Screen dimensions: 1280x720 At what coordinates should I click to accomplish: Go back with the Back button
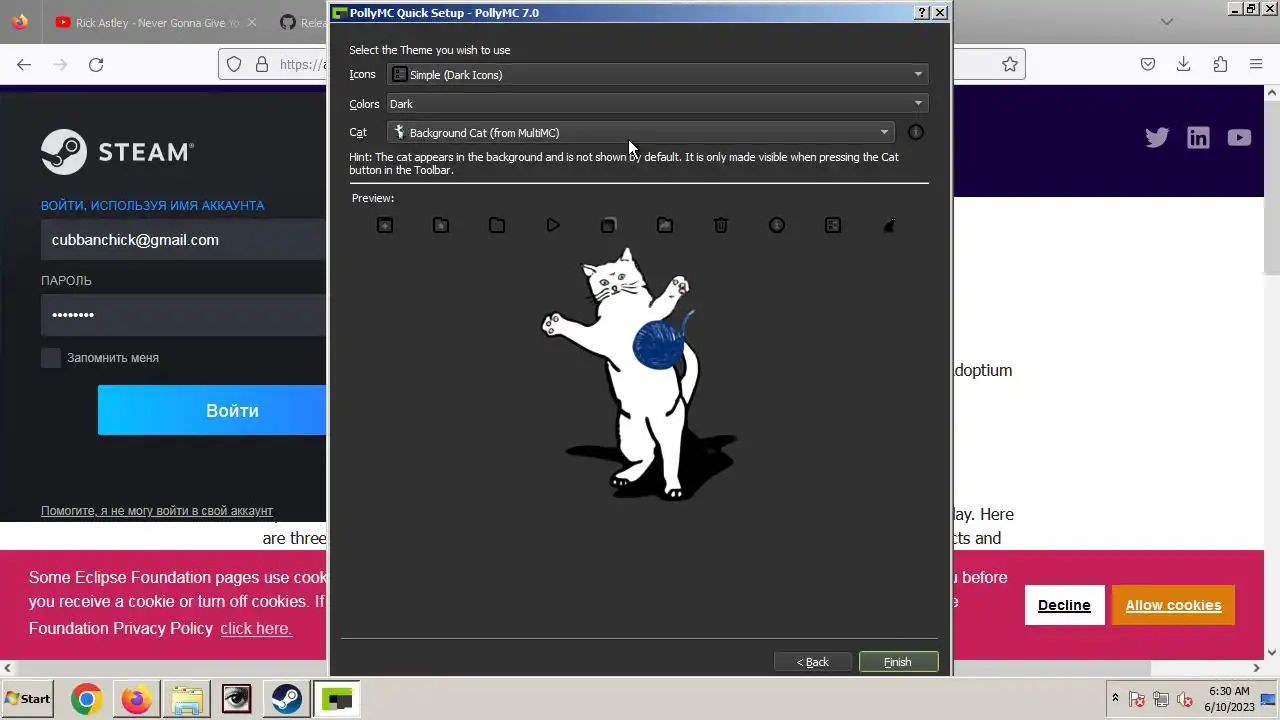812,662
